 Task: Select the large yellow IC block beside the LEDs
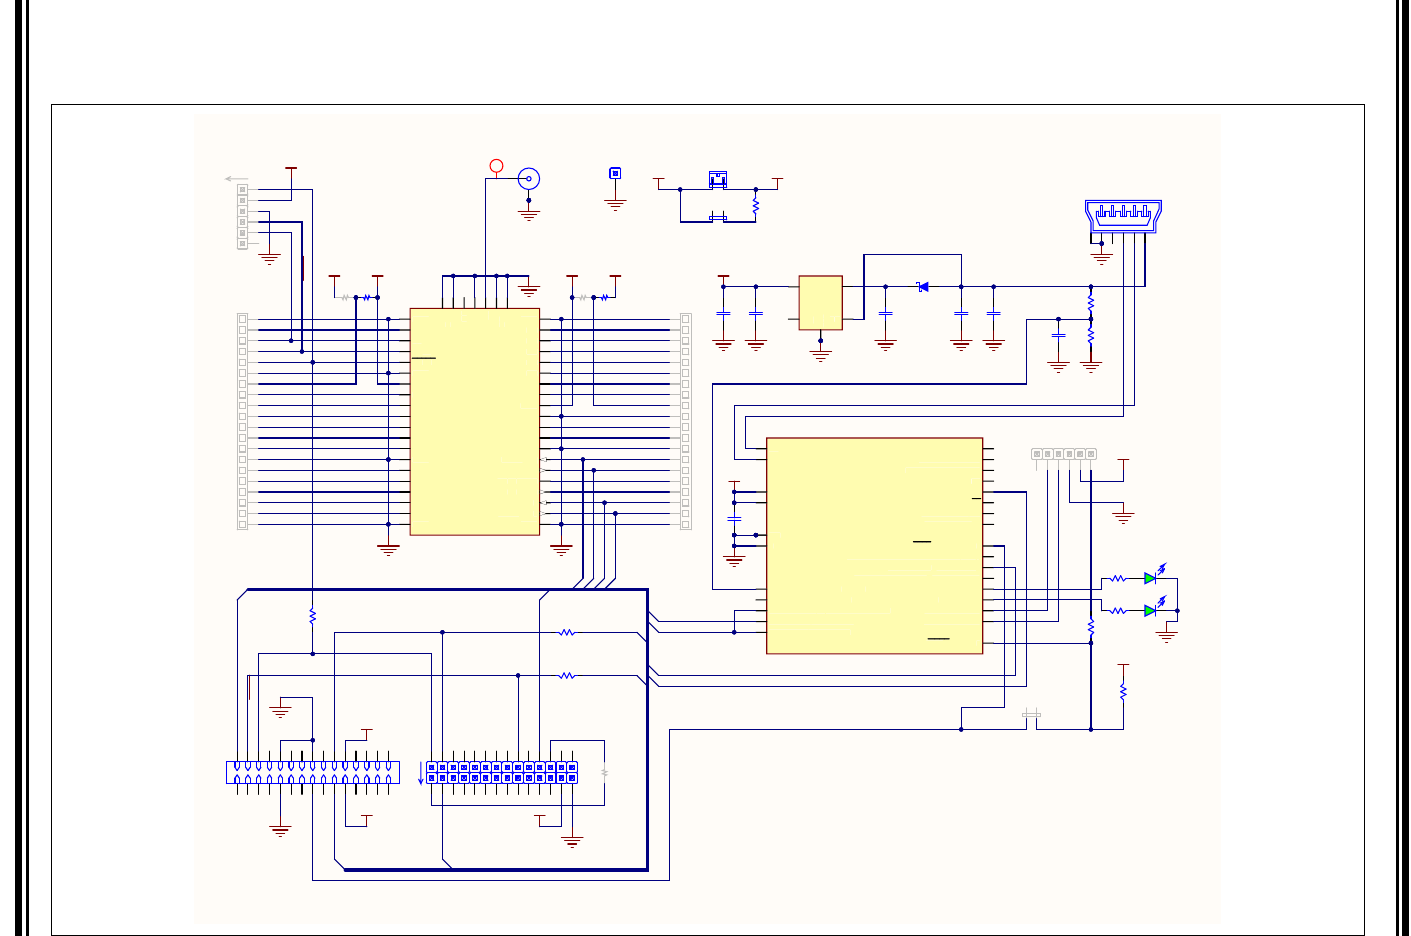point(874,546)
